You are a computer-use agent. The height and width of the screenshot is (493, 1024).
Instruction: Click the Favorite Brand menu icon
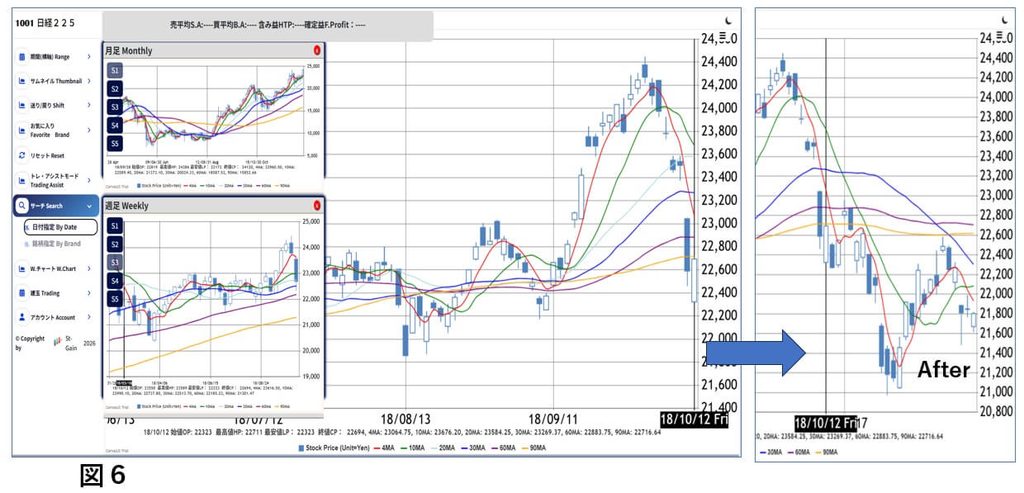[22, 129]
